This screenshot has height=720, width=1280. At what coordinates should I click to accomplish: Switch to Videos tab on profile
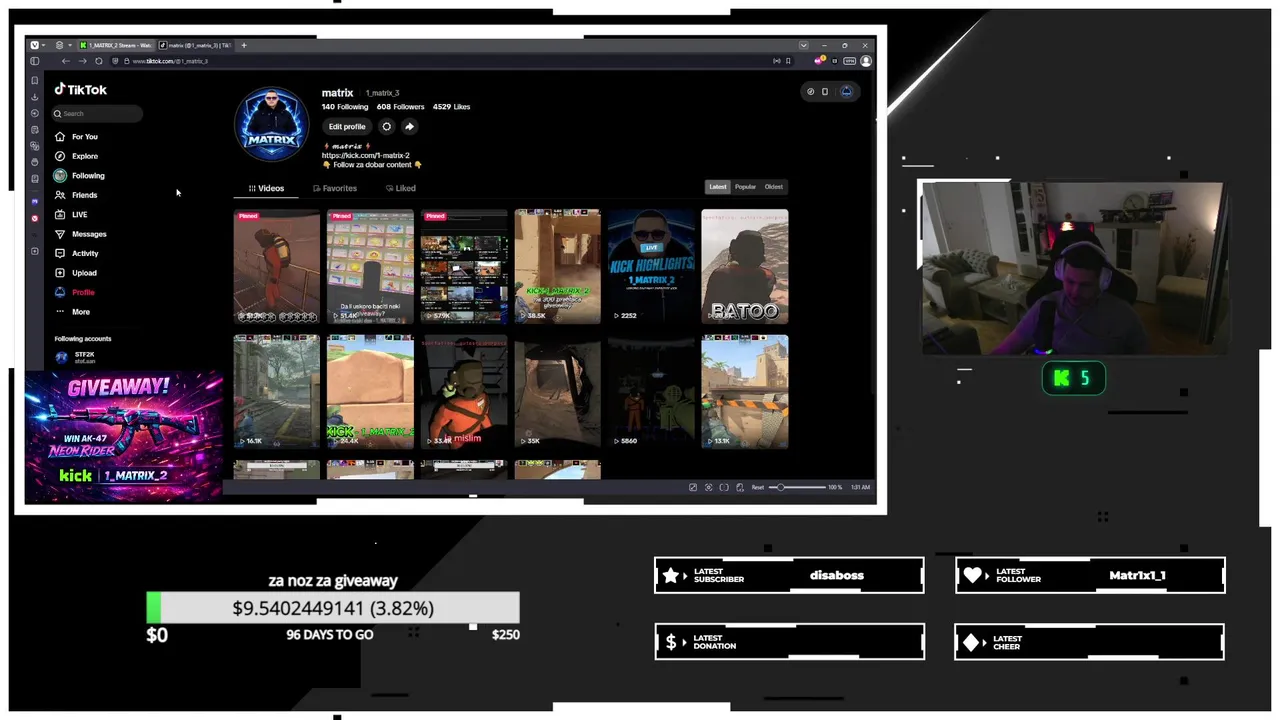point(266,188)
